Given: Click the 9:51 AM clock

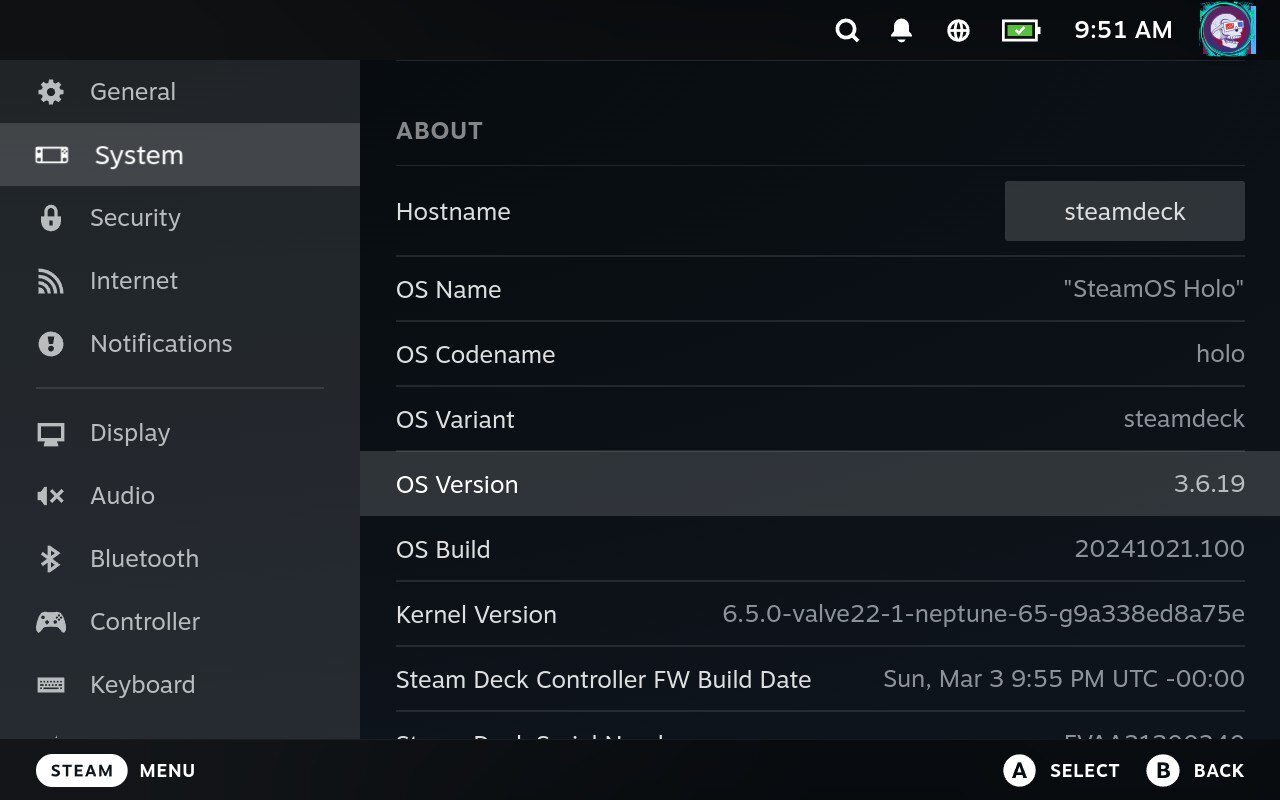Looking at the screenshot, I should (1123, 31).
